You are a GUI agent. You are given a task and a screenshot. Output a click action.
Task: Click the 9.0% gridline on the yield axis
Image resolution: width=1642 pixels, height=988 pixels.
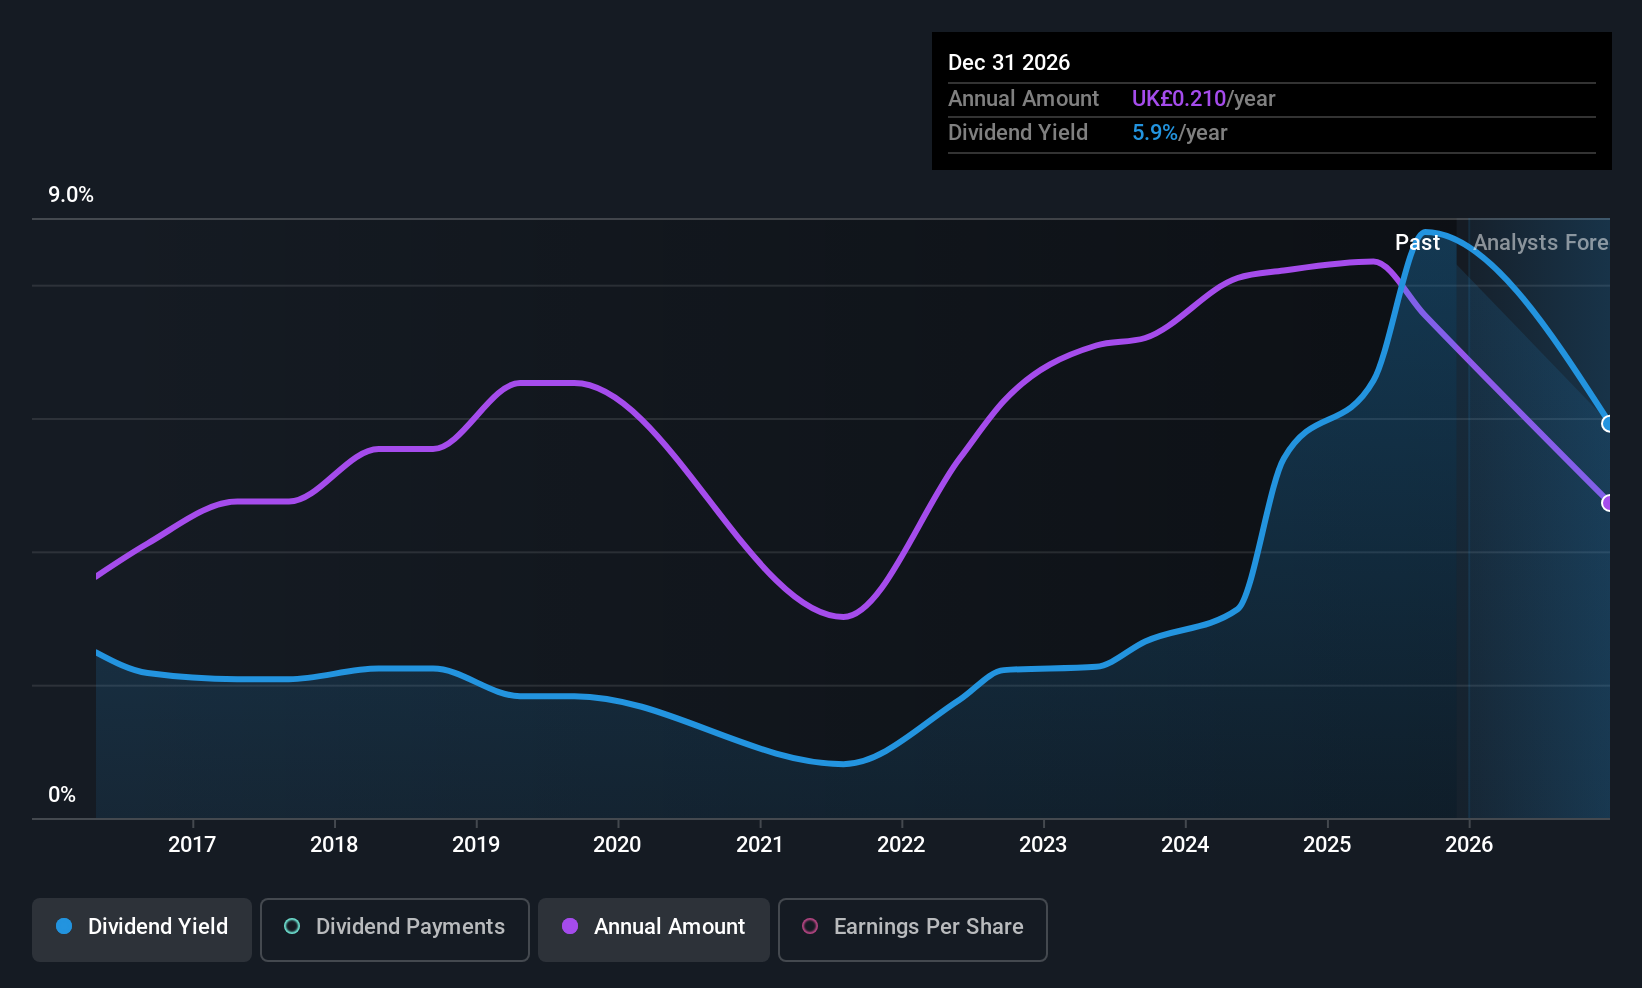point(70,195)
